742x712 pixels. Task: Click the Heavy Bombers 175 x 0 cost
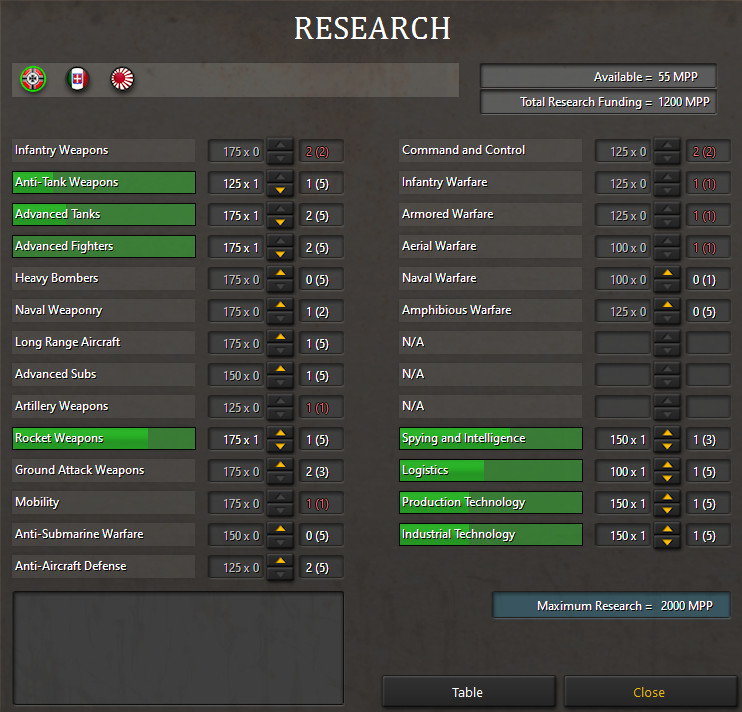pyautogui.click(x=236, y=280)
